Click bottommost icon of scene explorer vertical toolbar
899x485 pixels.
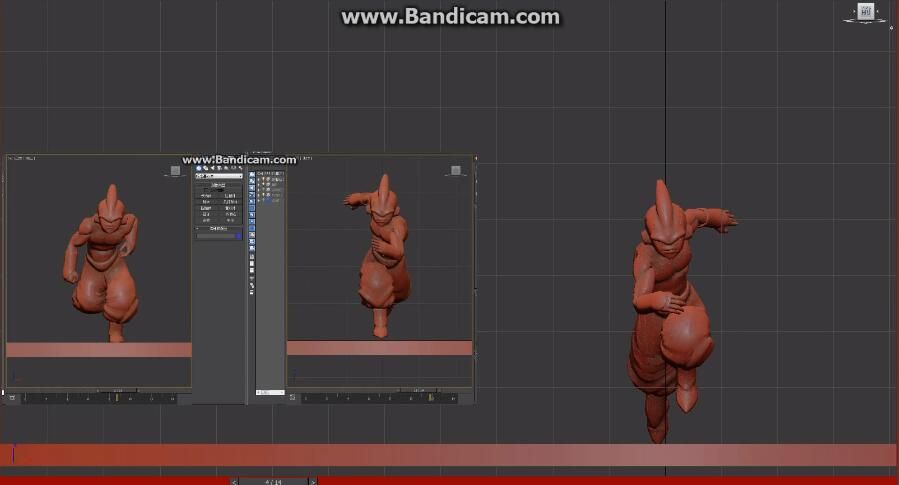pos(252,292)
